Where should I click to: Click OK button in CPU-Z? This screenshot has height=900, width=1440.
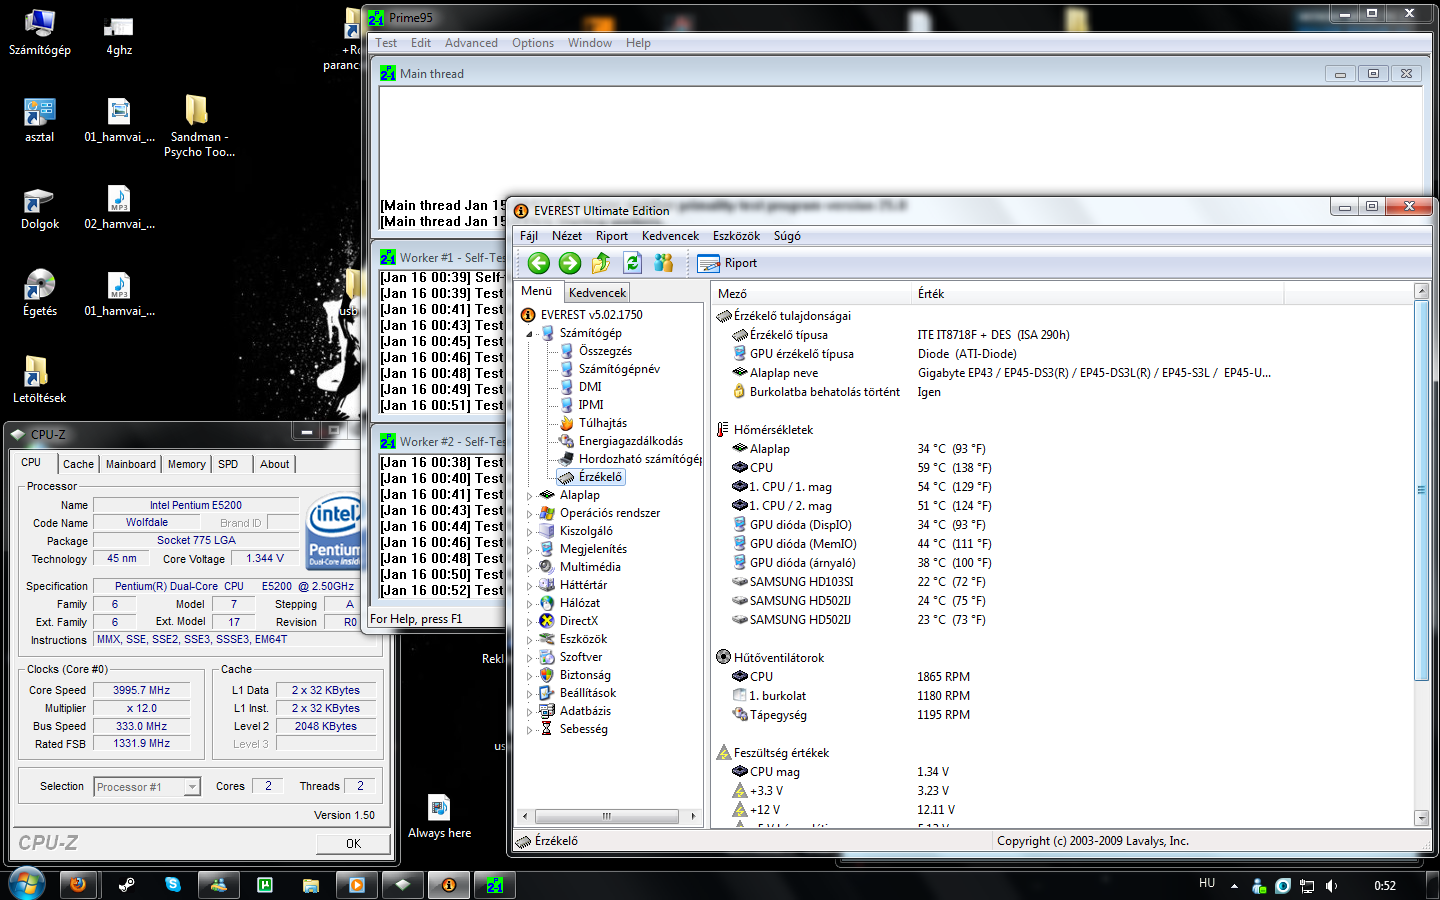353,844
